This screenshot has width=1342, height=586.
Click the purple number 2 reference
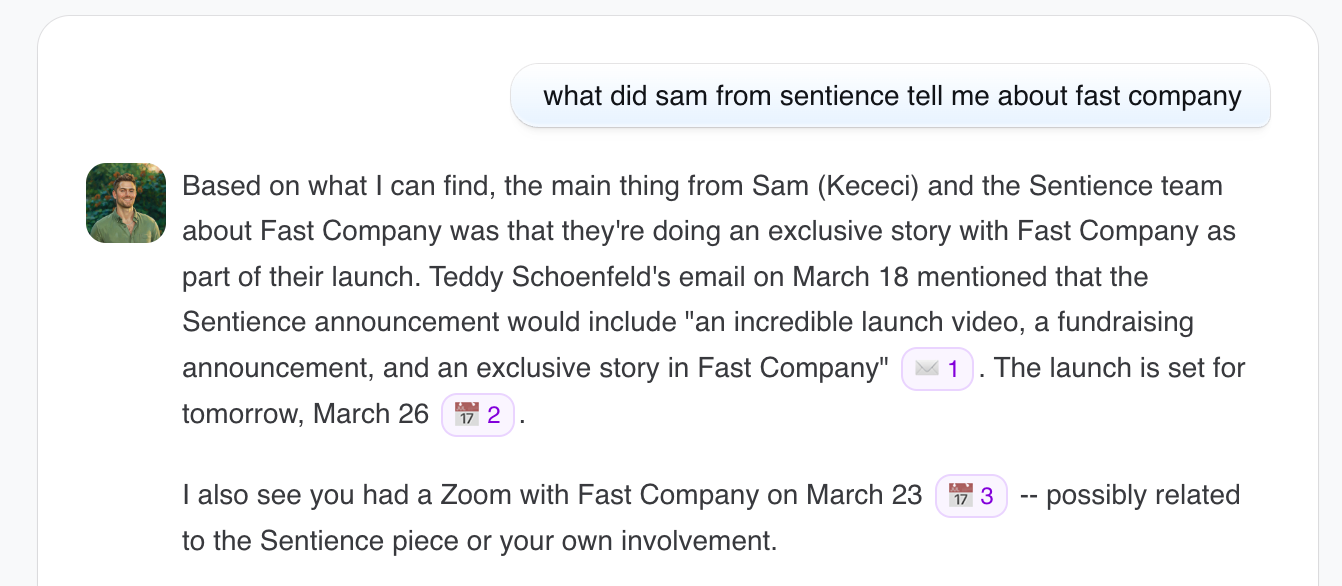coord(493,415)
